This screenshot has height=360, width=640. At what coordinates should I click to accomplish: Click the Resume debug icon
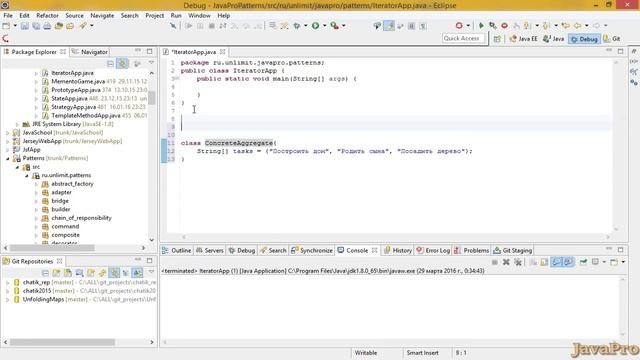click(189, 26)
